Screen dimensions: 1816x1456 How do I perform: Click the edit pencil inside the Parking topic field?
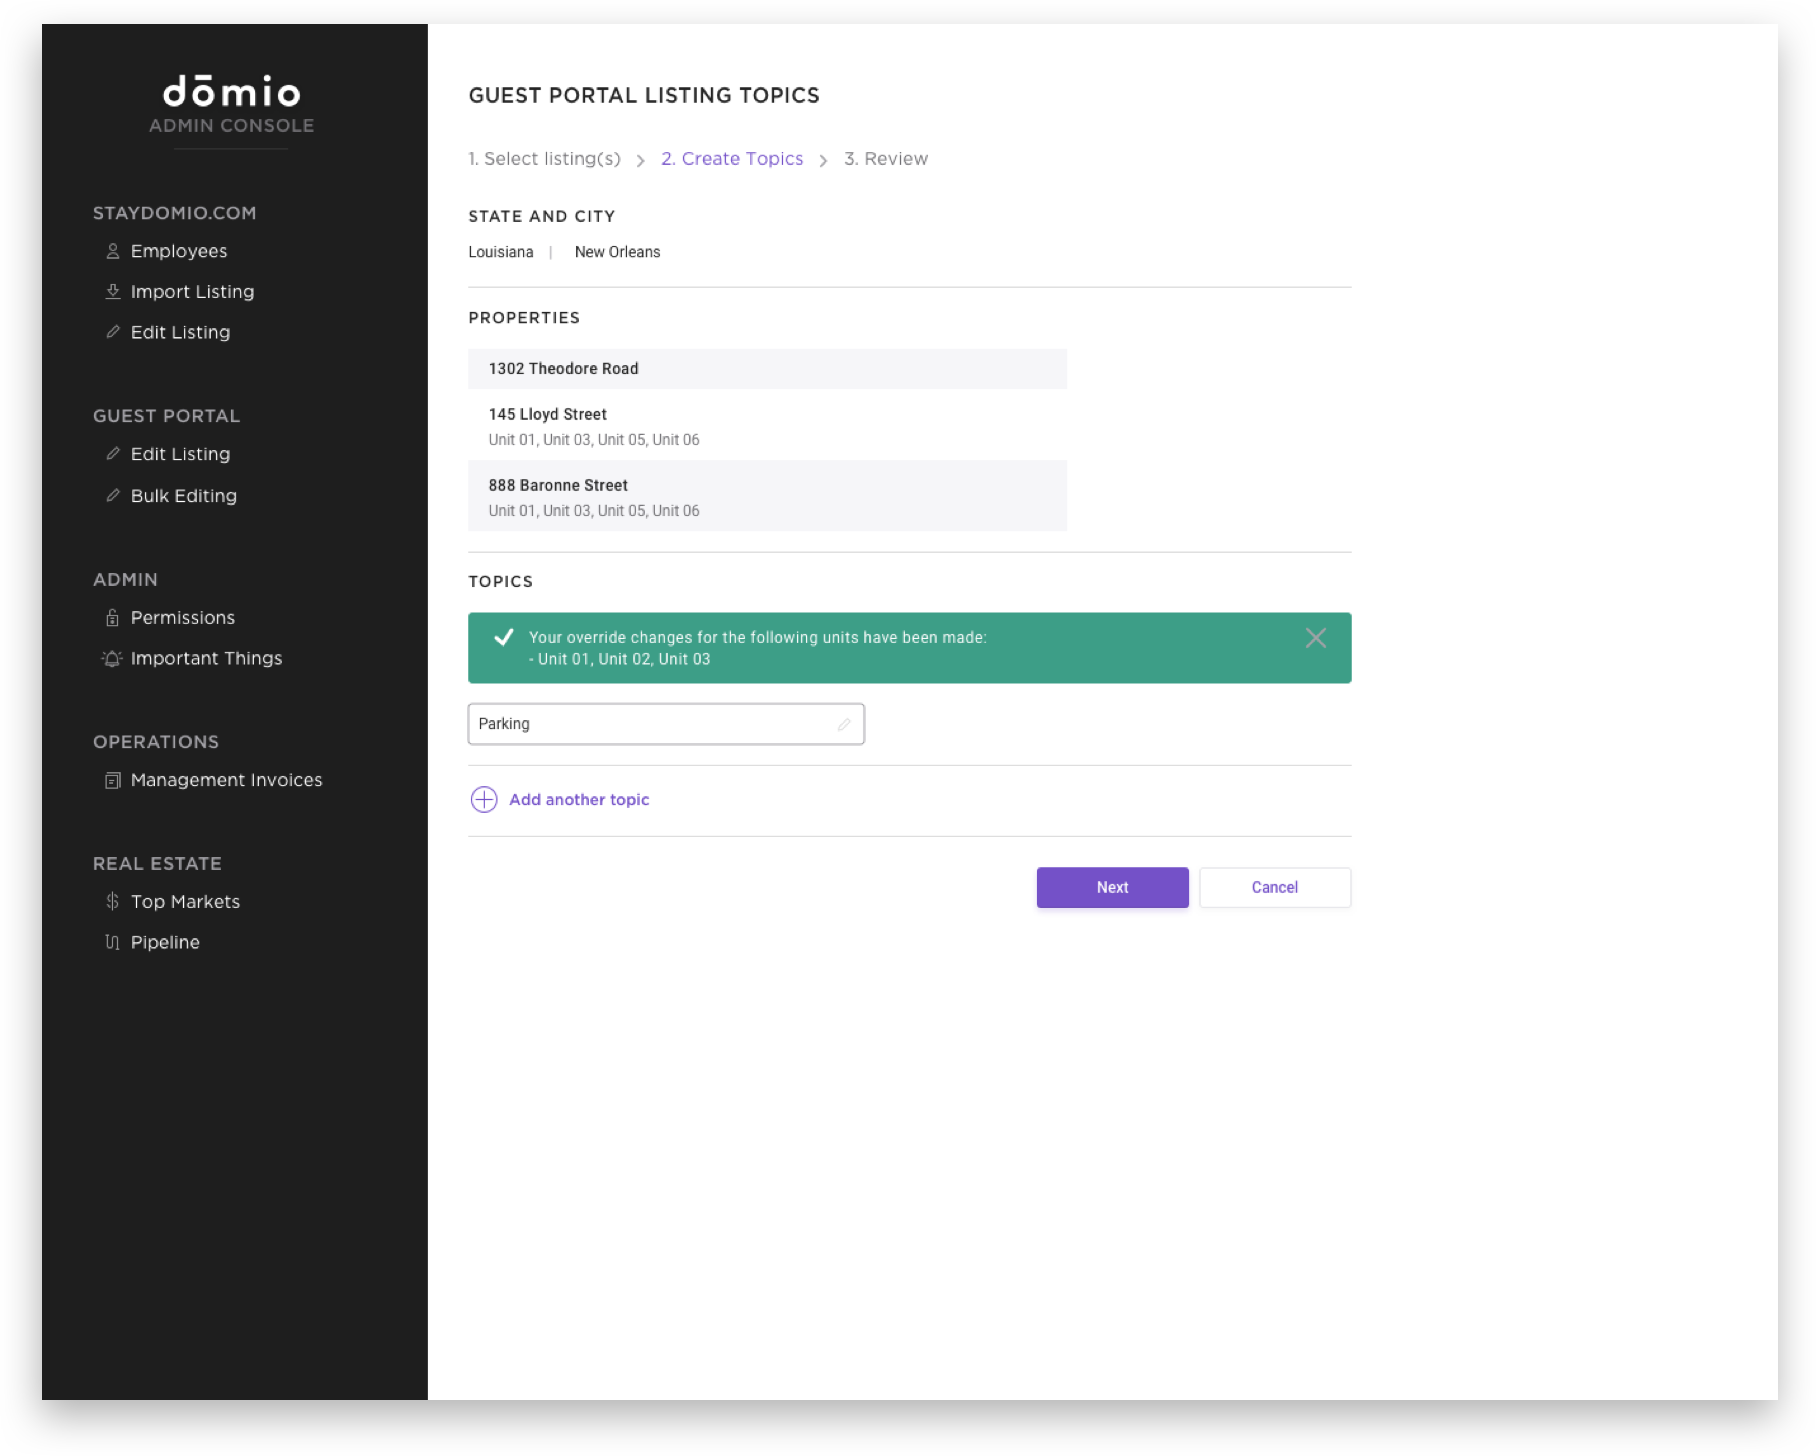pyautogui.click(x=843, y=723)
